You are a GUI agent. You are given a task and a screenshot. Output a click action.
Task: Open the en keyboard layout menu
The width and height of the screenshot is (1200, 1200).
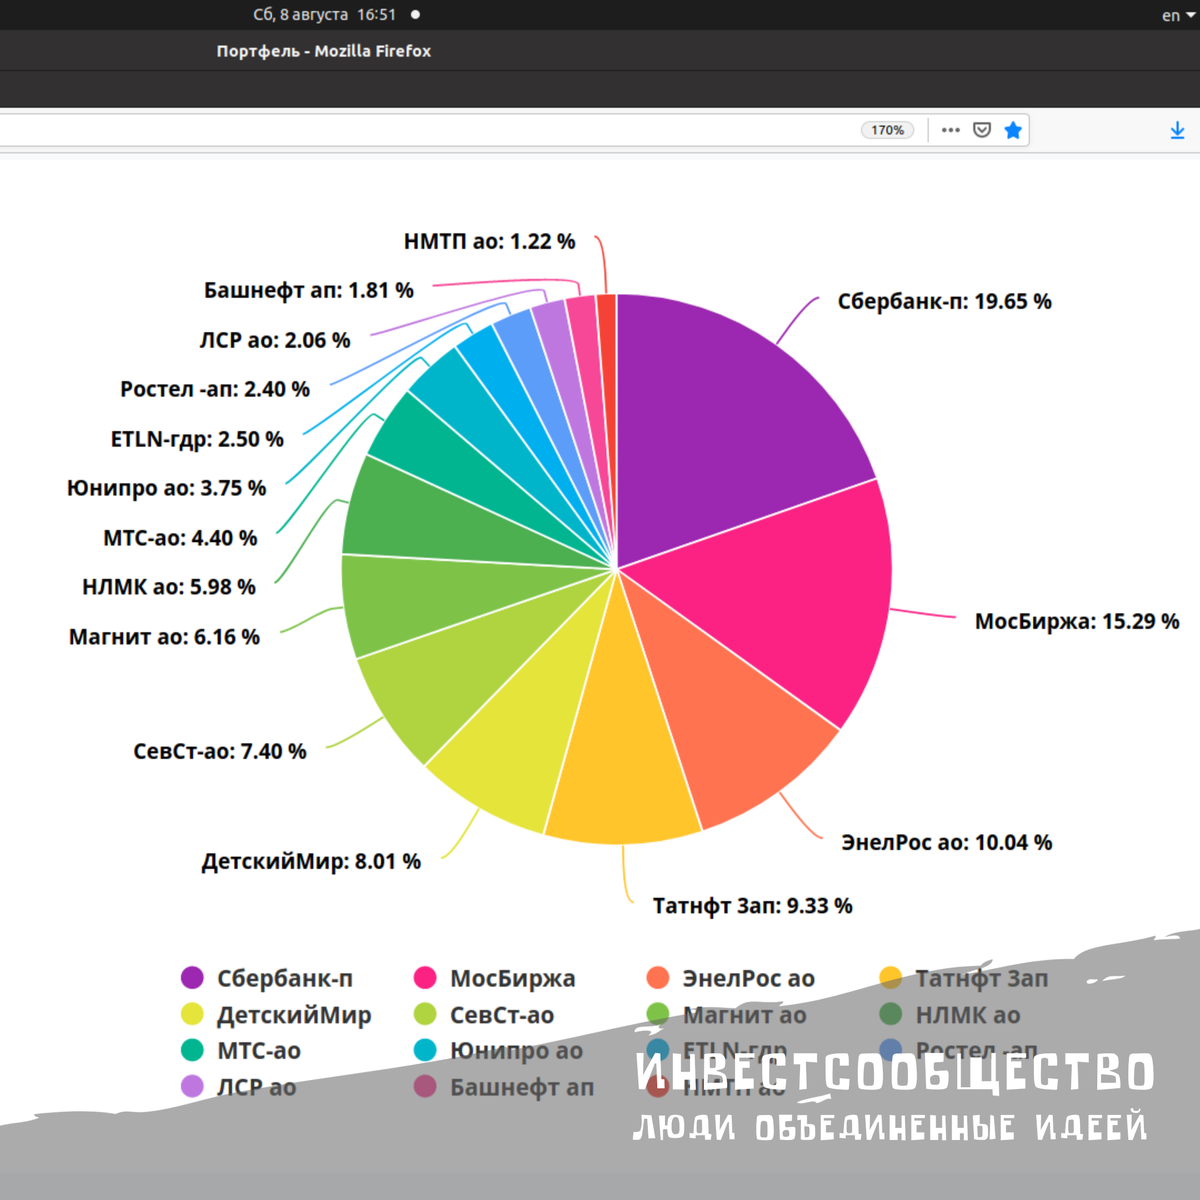pyautogui.click(x=1178, y=15)
